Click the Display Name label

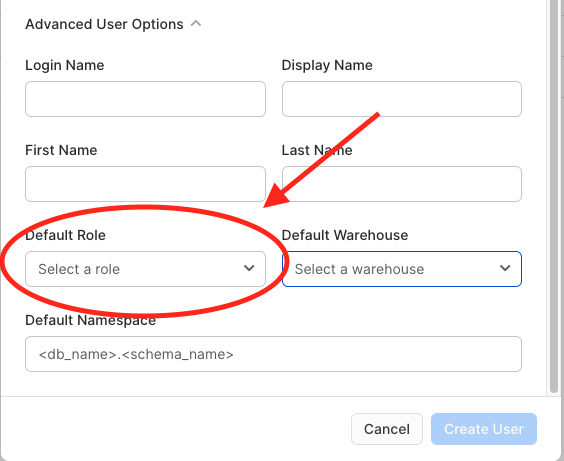pyautogui.click(x=327, y=65)
